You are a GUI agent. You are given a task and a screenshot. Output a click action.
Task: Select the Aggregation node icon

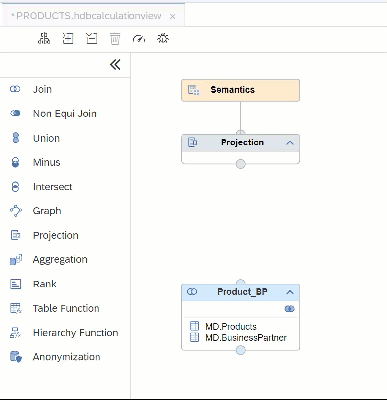[x=16, y=259]
